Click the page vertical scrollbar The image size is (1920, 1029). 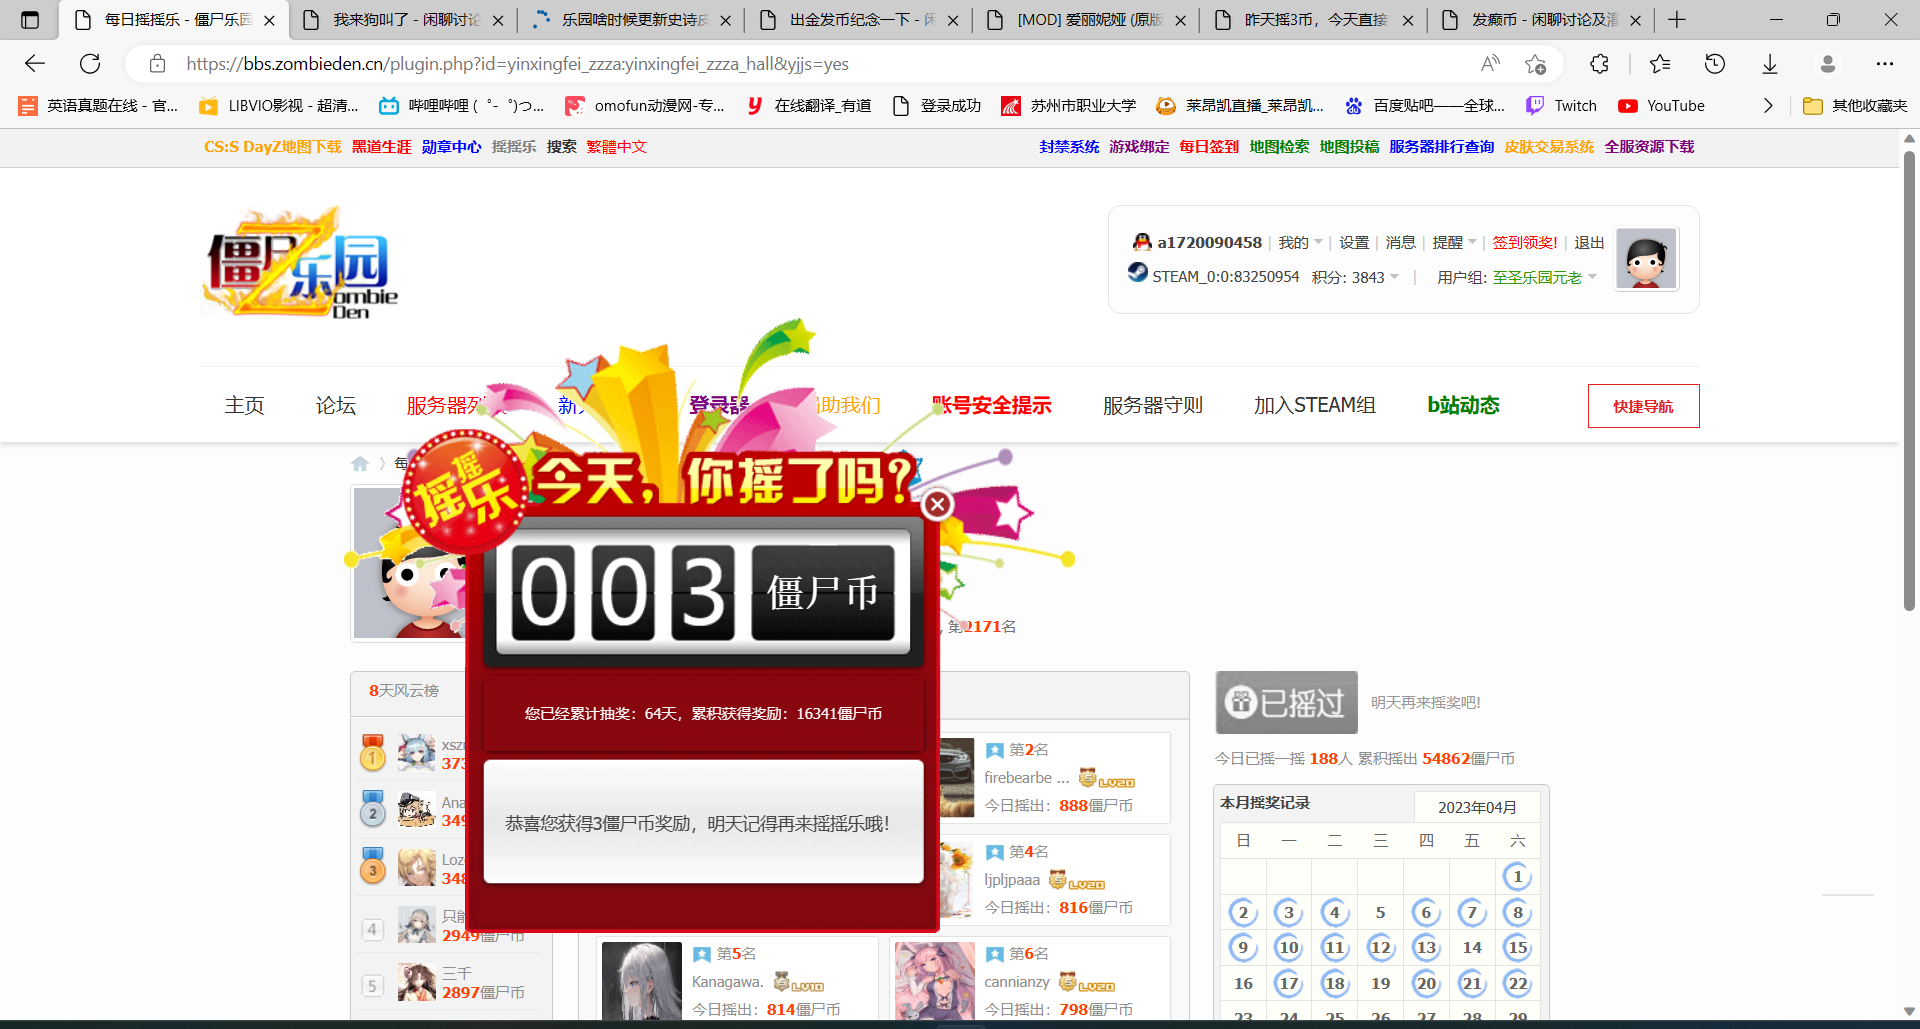[1909, 380]
